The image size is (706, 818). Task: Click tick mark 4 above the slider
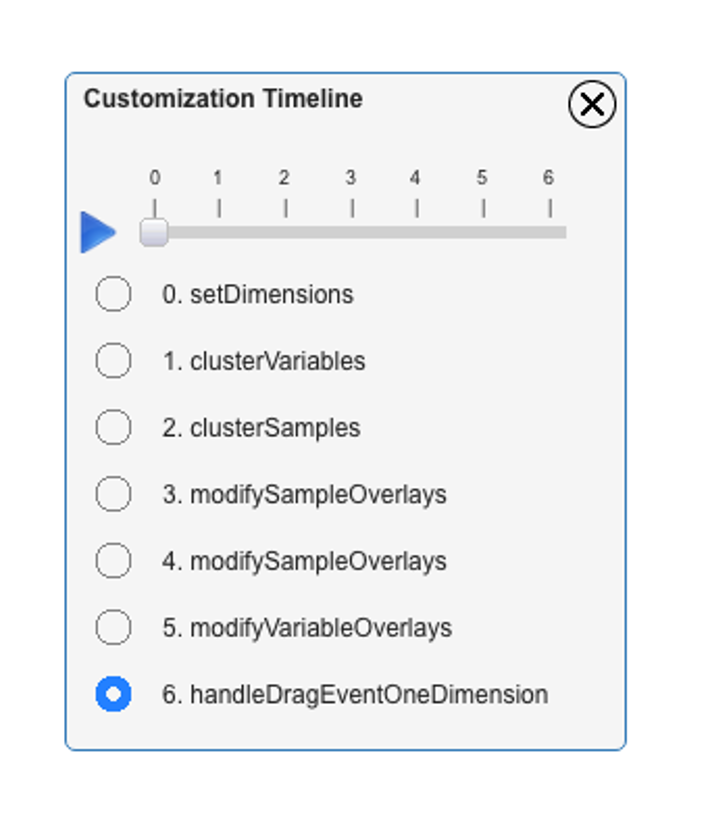point(416,208)
